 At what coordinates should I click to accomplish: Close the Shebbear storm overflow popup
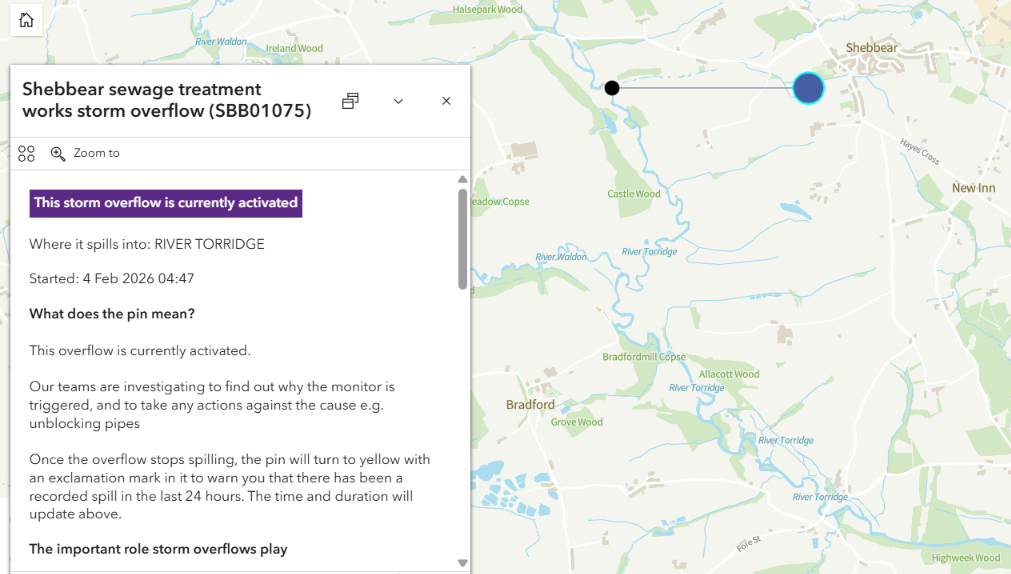446,101
